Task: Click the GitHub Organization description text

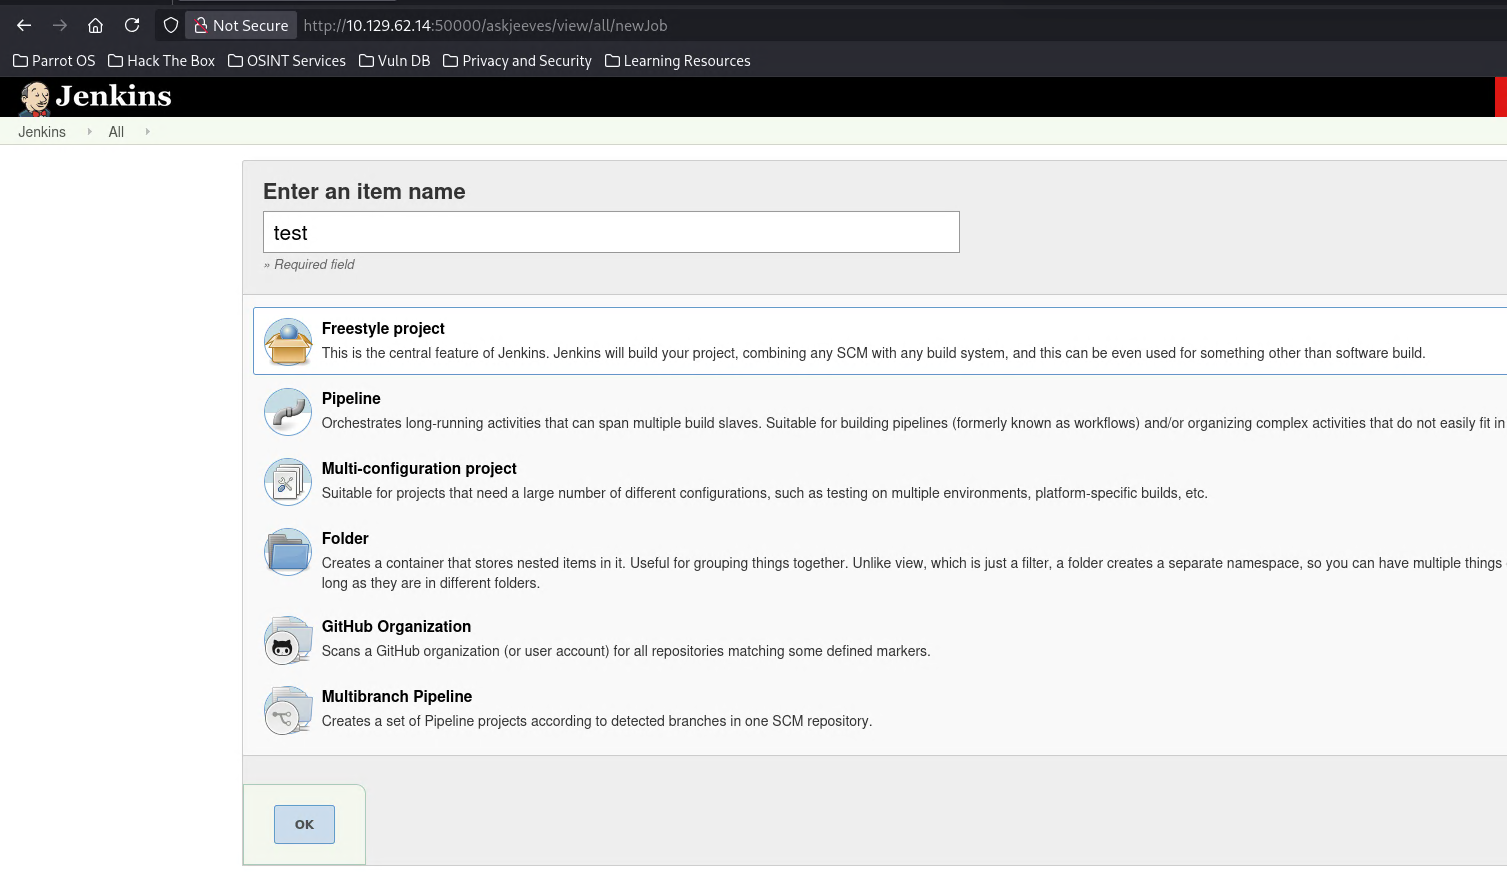Action: [x=626, y=651]
